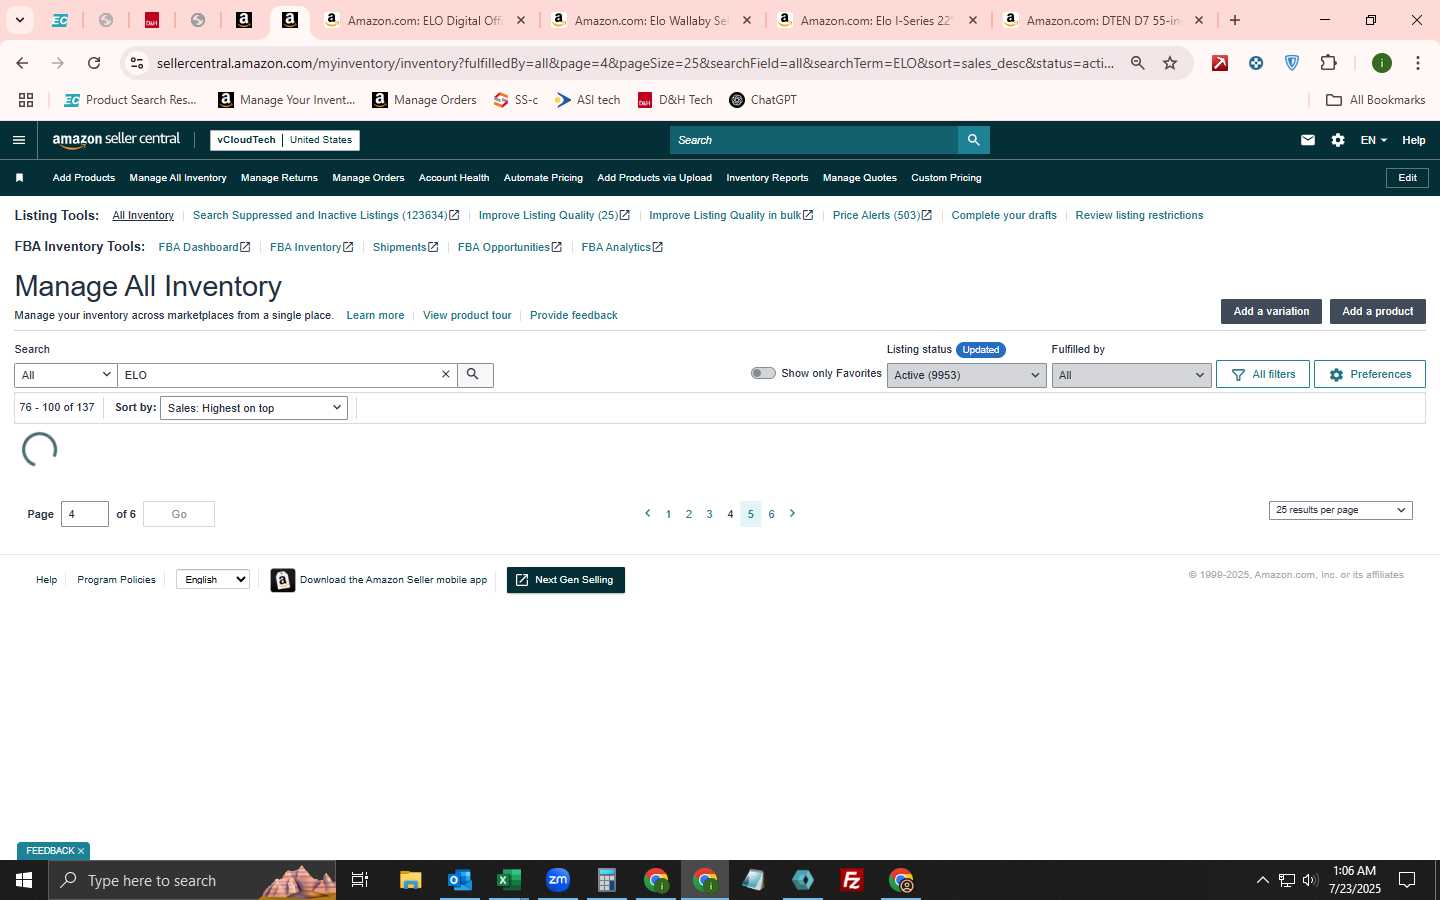Click the inventory search magnifier button
This screenshot has width=1440, height=900.
(x=475, y=374)
